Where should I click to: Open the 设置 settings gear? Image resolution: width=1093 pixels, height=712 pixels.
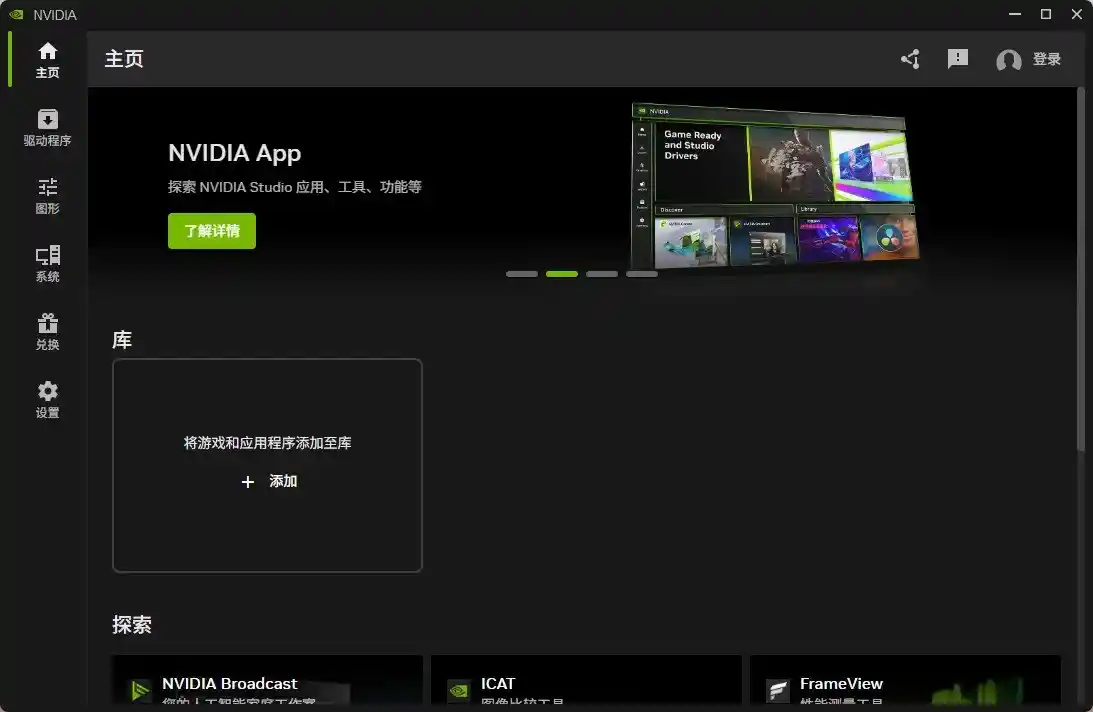[47, 400]
